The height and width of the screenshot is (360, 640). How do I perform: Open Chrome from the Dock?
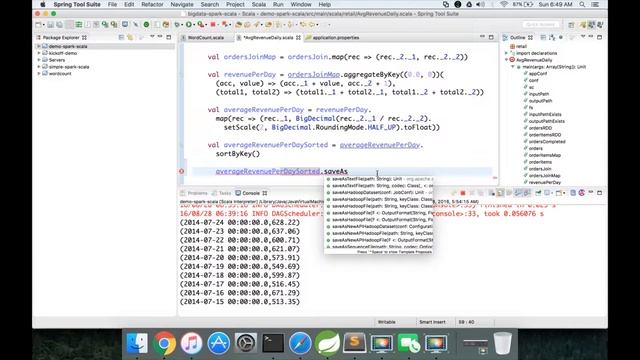pos(164,343)
